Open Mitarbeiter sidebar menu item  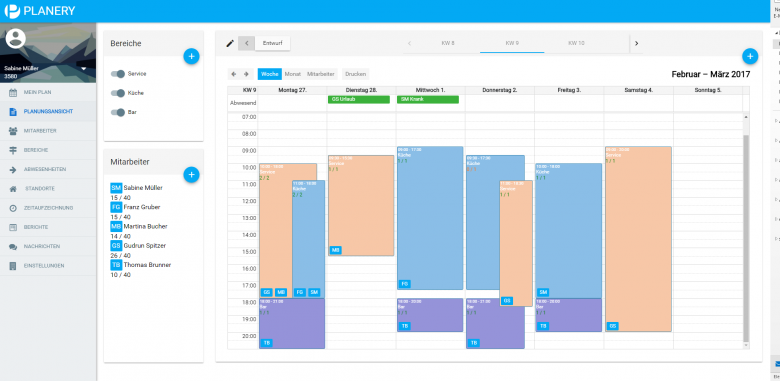click(x=48, y=131)
